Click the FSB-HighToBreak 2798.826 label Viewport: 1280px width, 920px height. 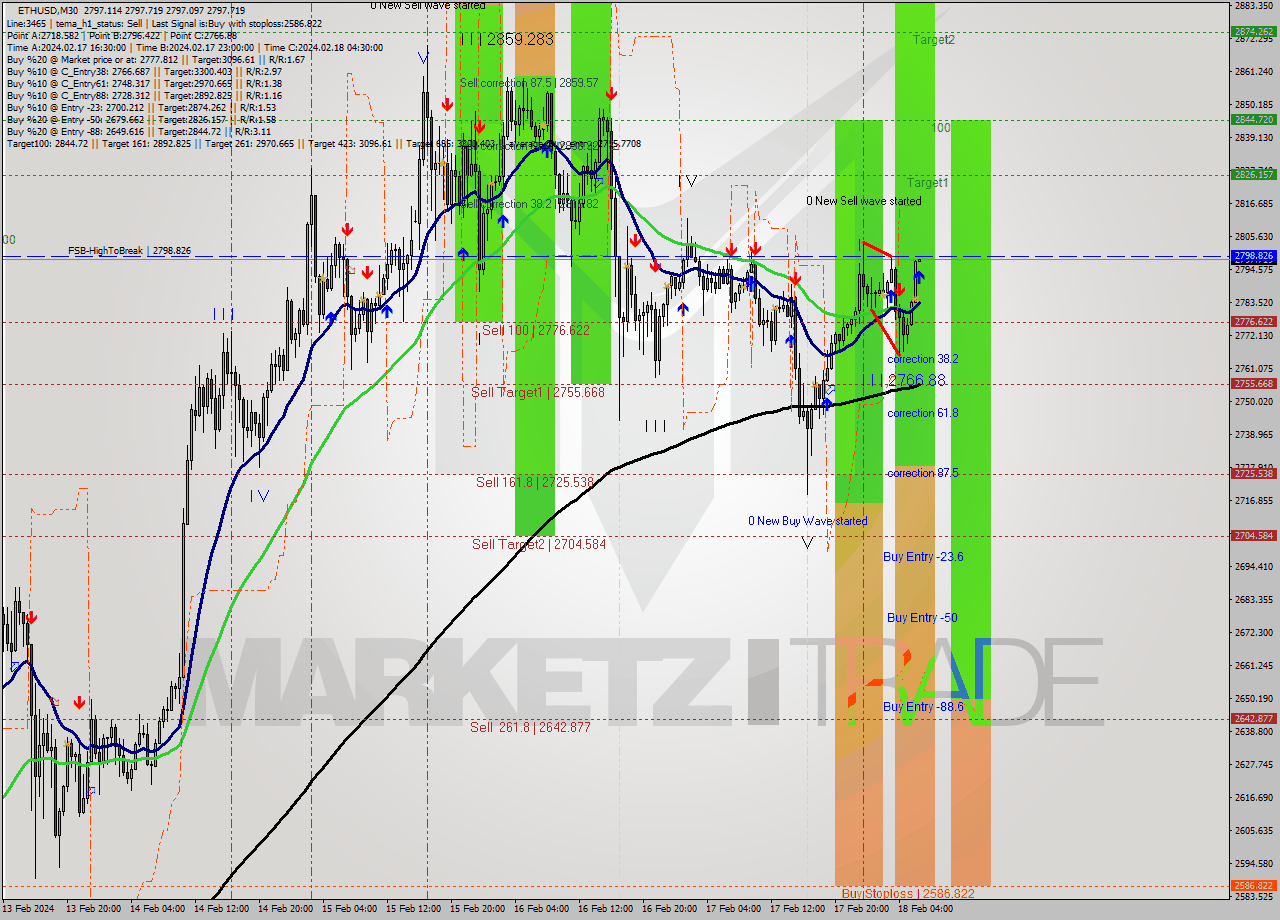point(129,250)
